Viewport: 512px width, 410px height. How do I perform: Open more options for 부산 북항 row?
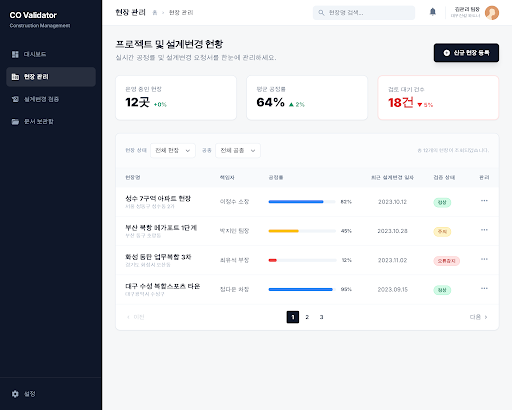[x=484, y=230]
